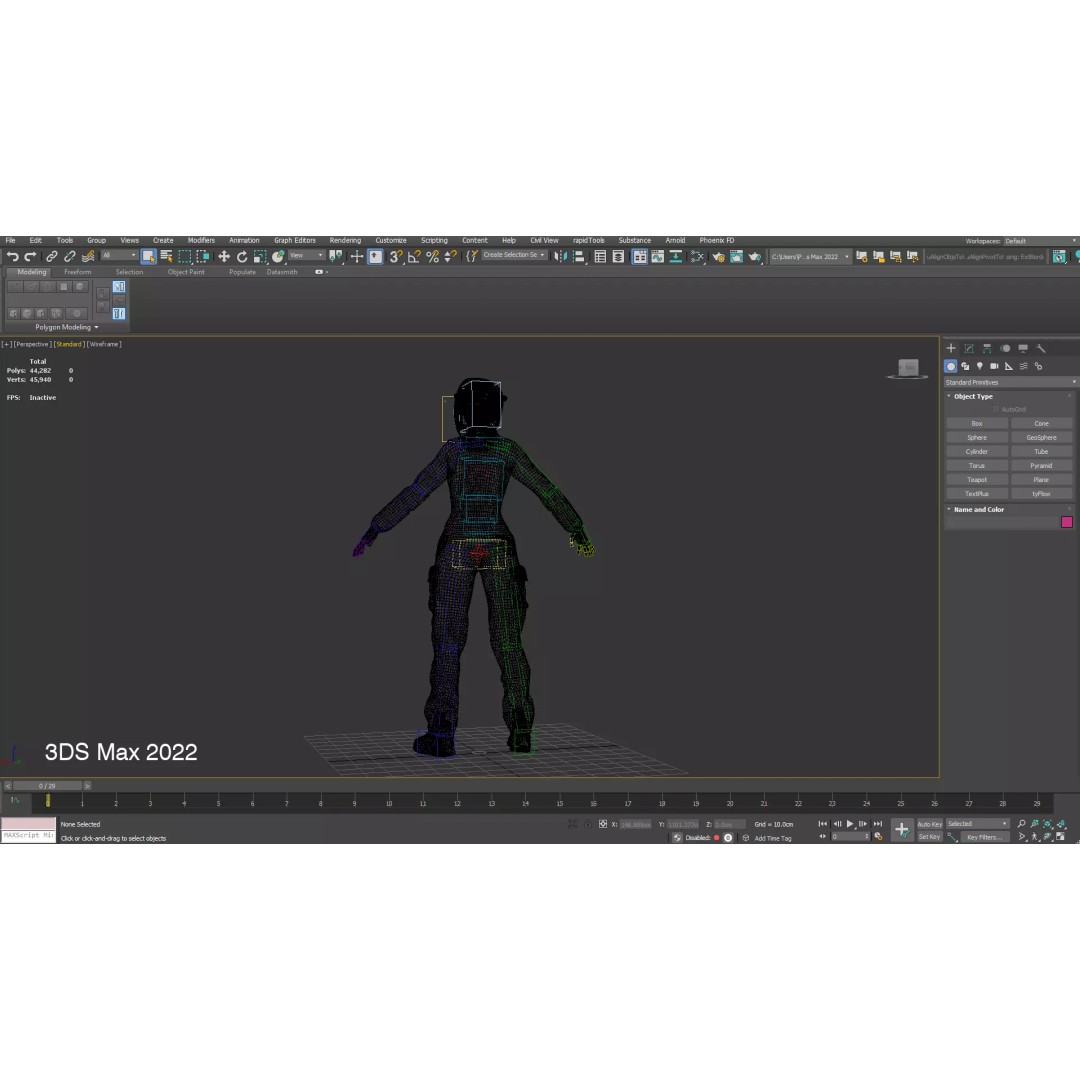Select the Scale tool icon
Image resolution: width=1080 pixels, height=1080 pixels.
point(260,257)
